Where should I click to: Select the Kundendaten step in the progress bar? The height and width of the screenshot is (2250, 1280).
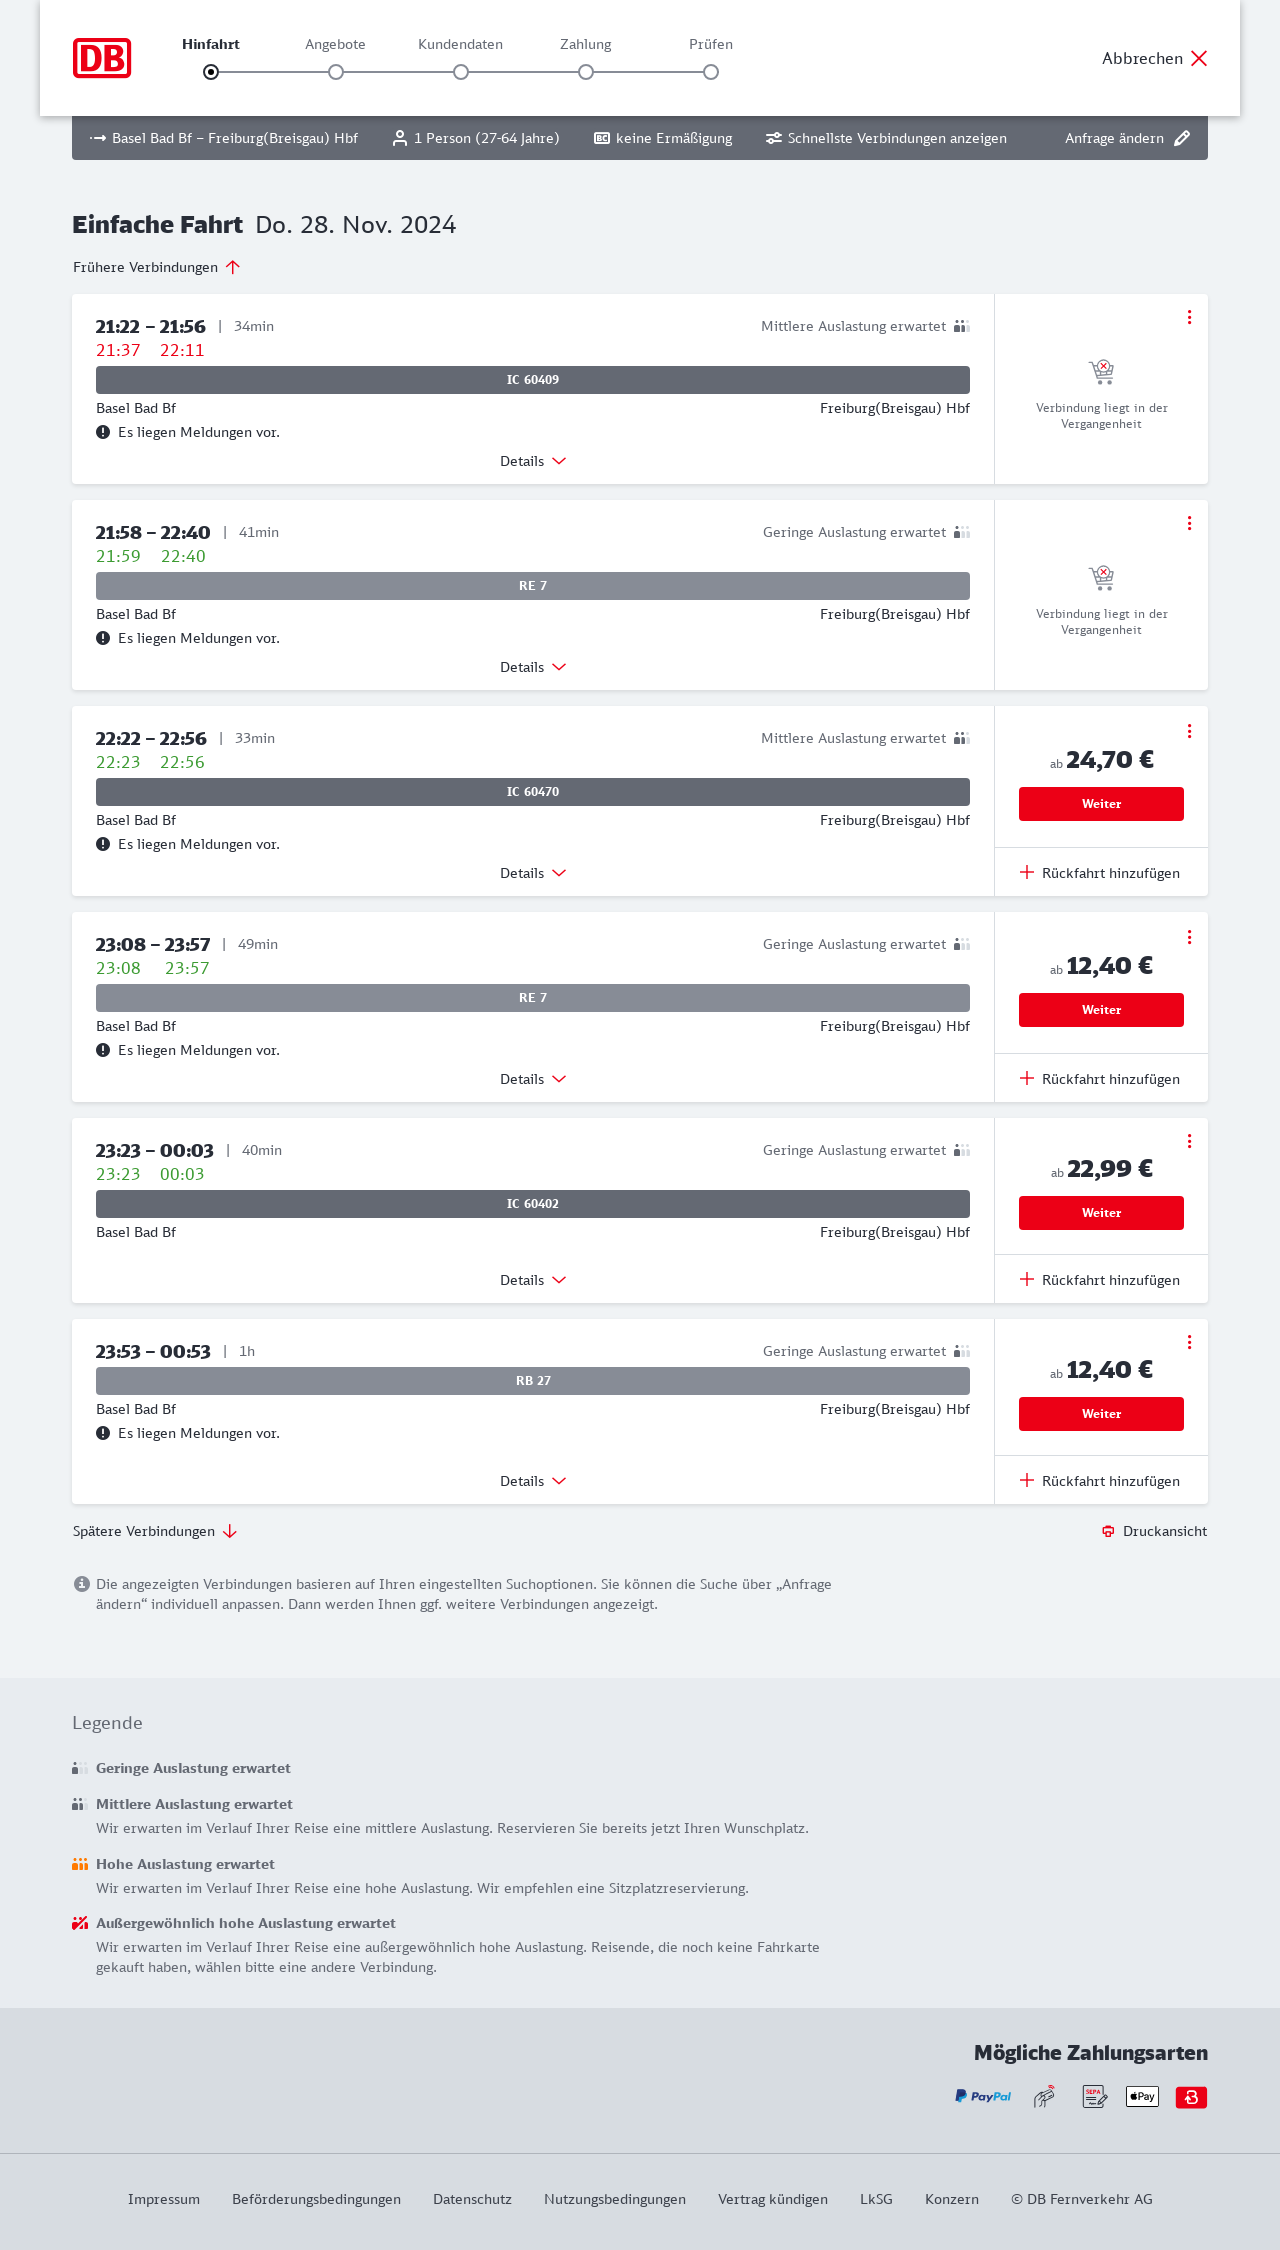tap(461, 71)
